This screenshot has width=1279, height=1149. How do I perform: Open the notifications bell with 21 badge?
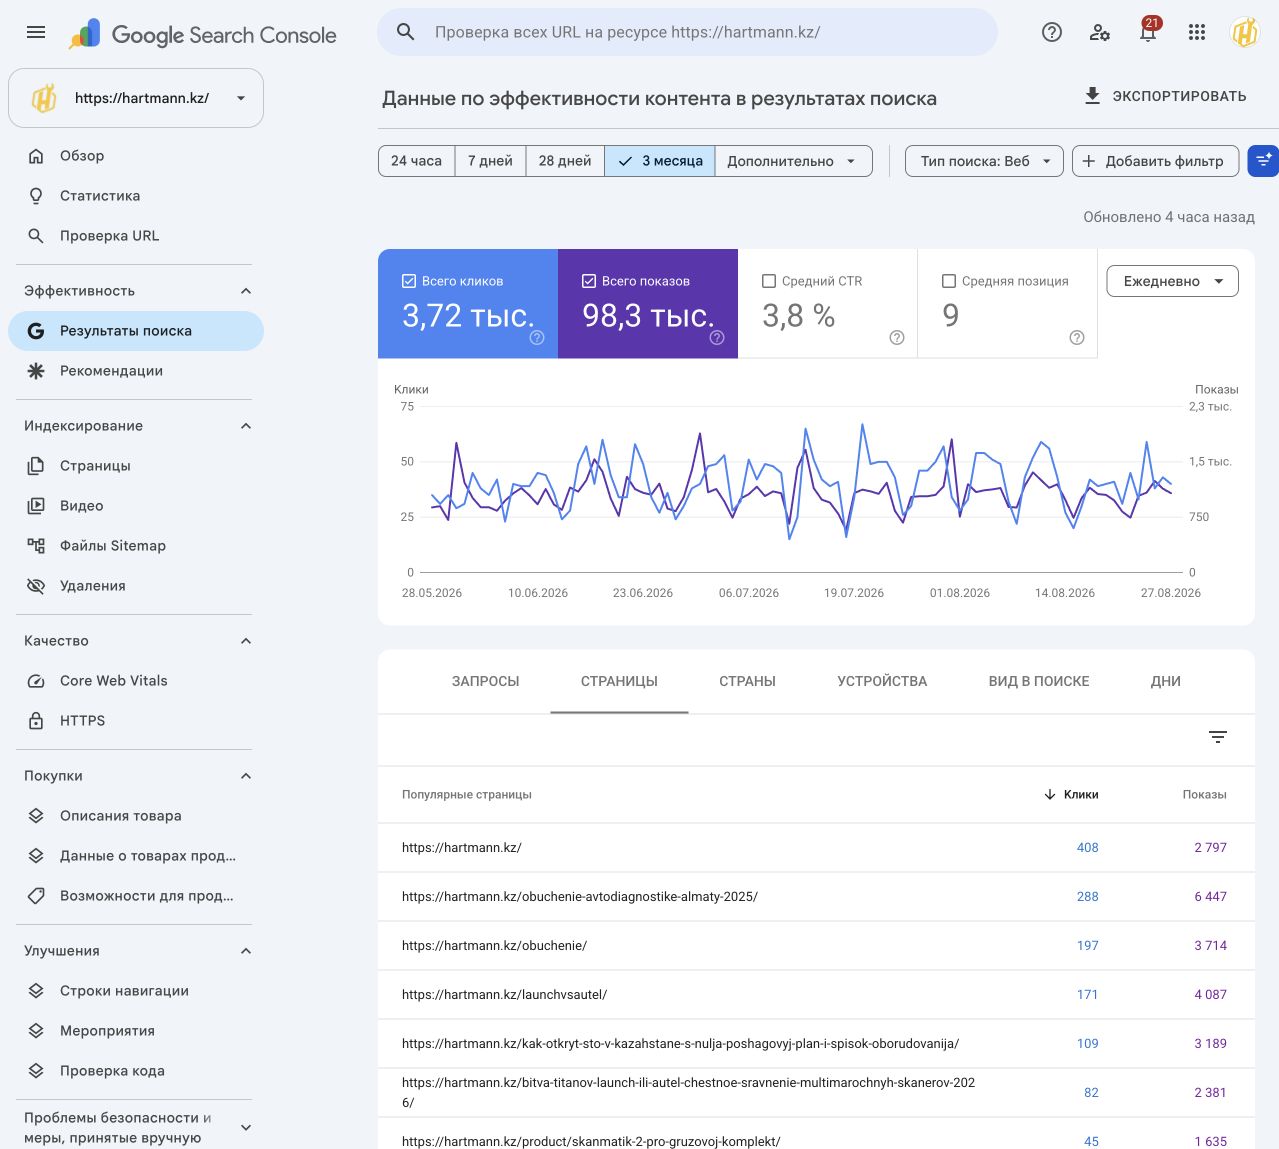click(x=1148, y=31)
